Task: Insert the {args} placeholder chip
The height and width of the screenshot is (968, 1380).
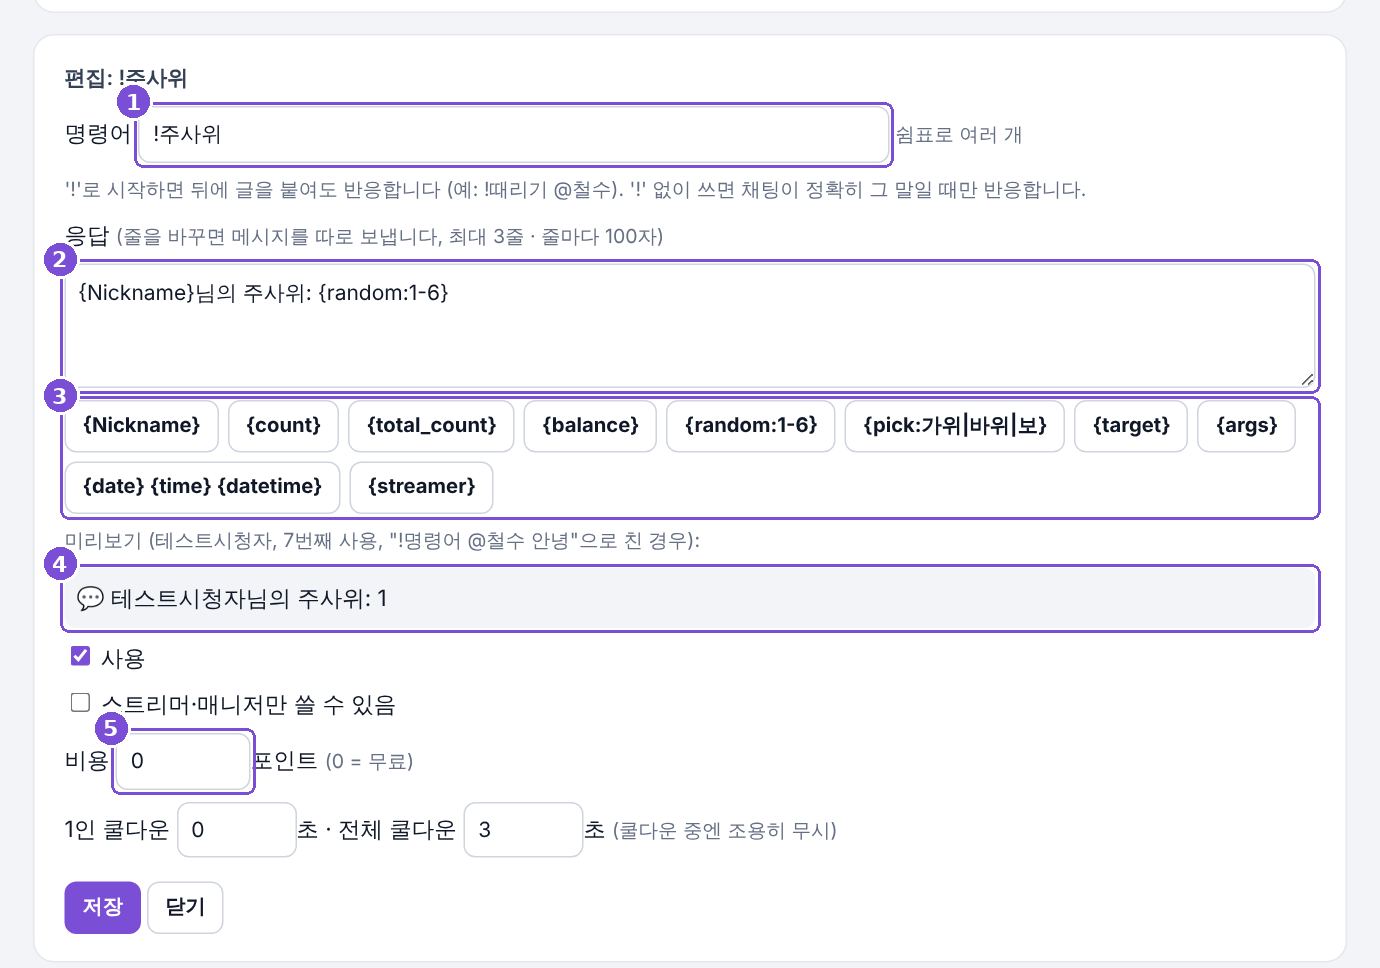Action: 1246,426
